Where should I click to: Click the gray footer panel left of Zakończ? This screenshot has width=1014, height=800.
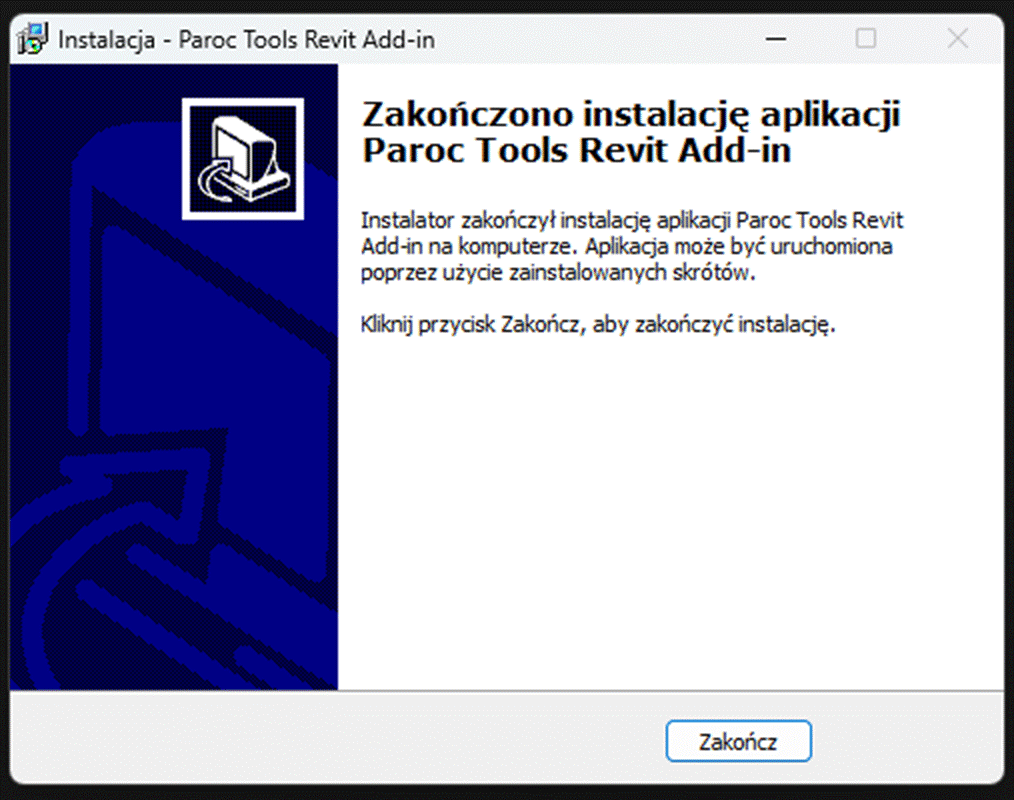coord(330,740)
